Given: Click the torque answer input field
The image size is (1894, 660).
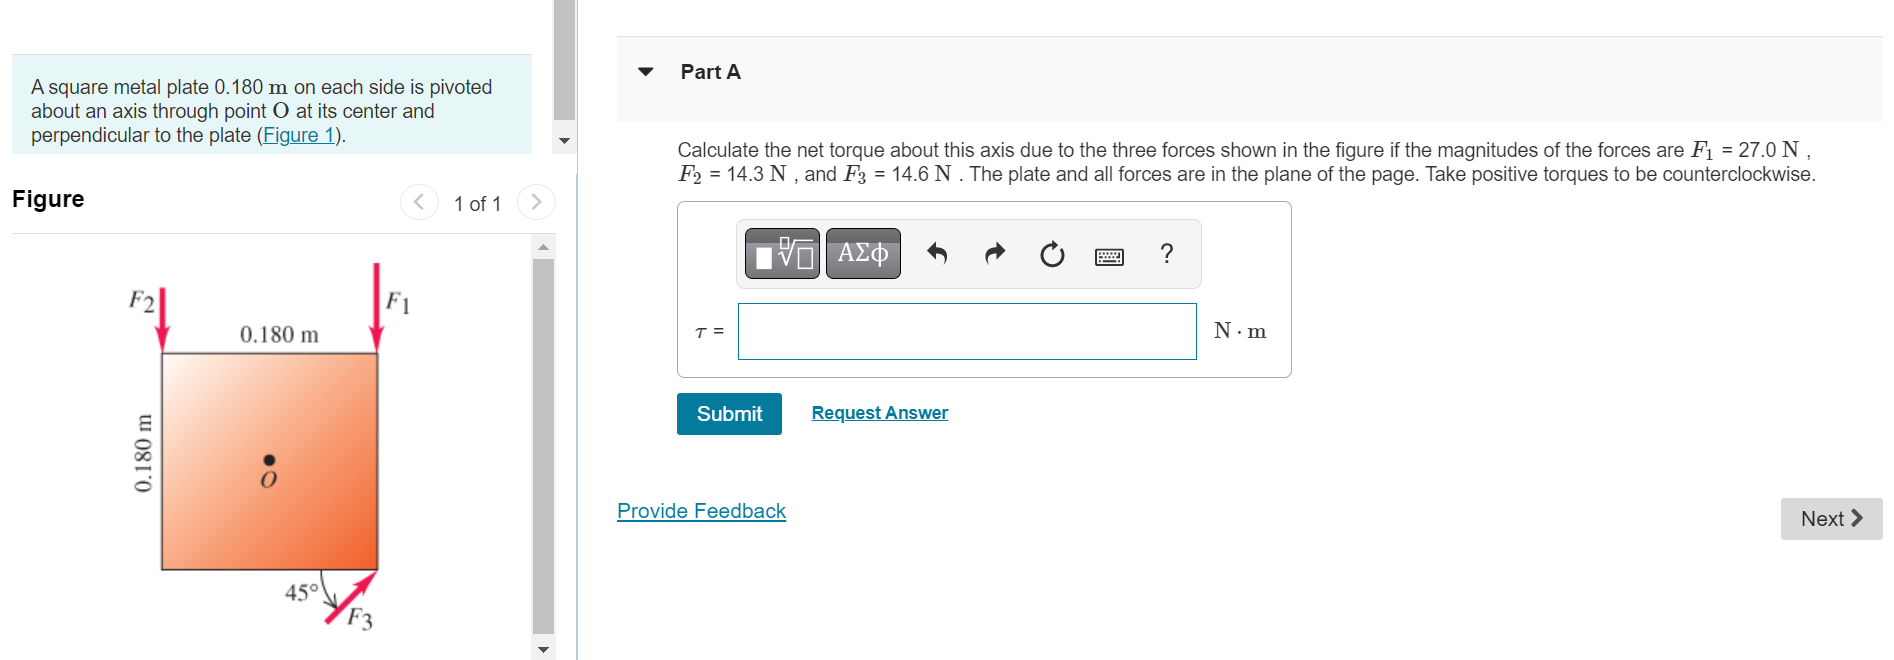Looking at the screenshot, I should (x=967, y=332).
